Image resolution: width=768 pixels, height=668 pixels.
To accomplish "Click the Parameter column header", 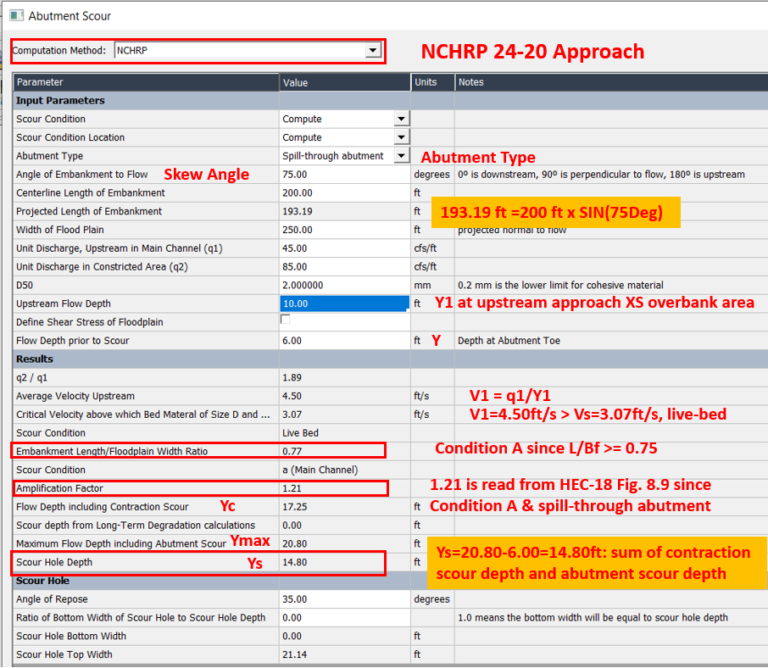I will (x=145, y=82).
